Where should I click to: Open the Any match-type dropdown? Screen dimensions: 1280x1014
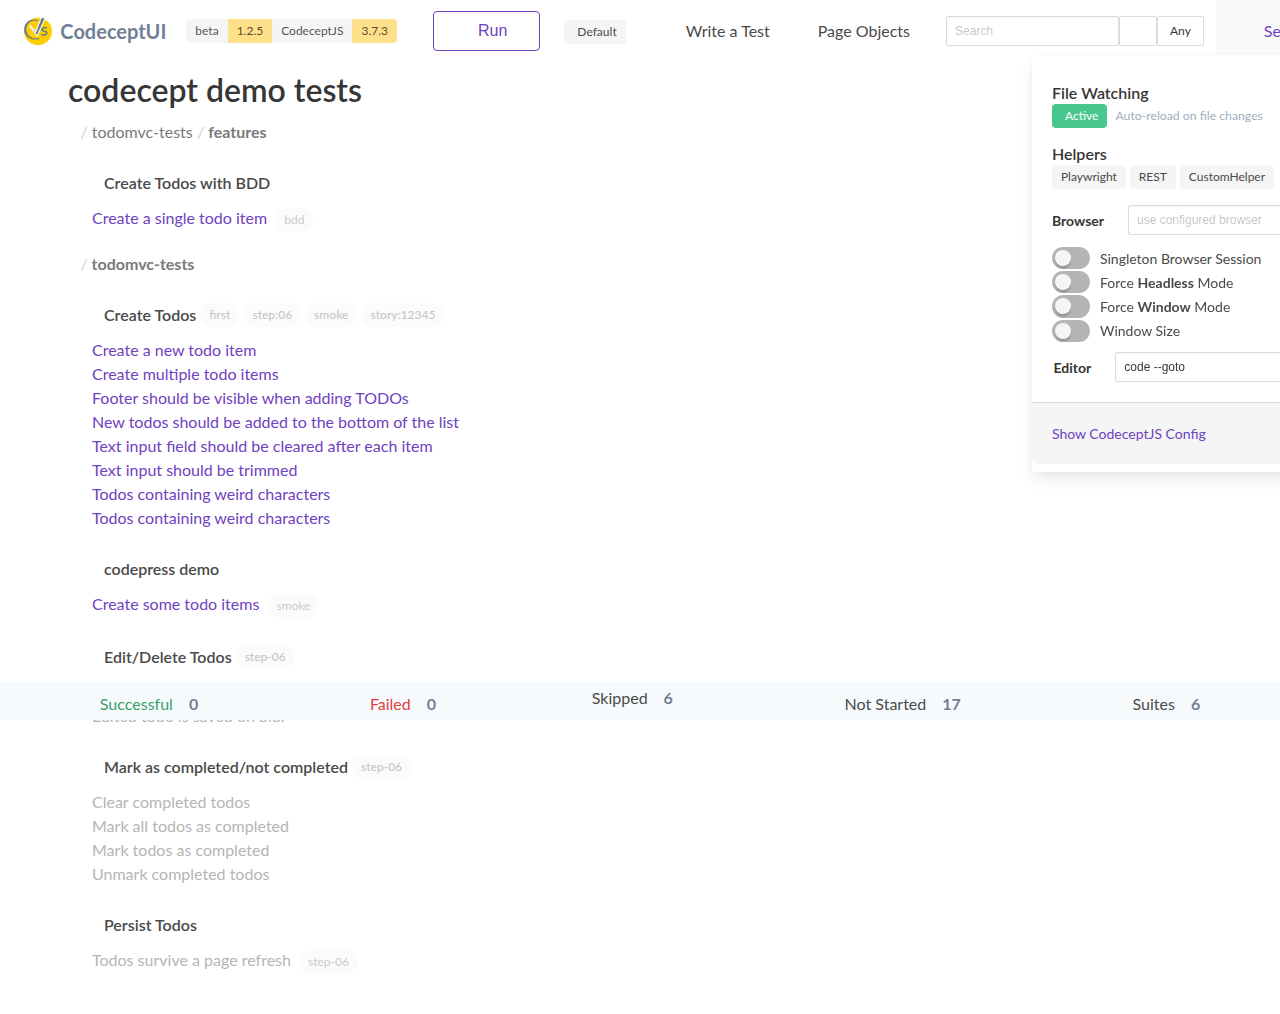click(1180, 31)
